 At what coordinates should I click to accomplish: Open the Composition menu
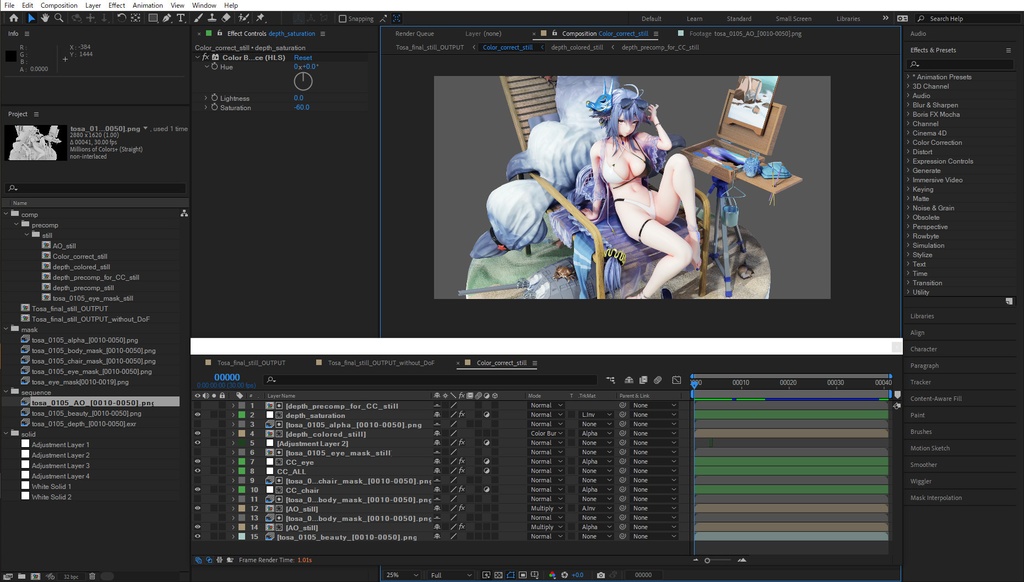[x=59, y=5]
